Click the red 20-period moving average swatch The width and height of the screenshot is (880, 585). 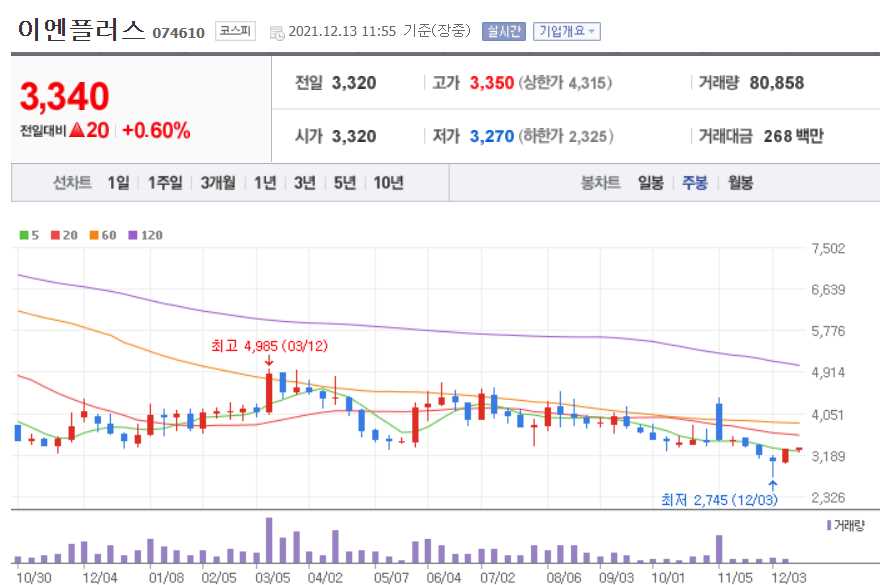click(x=55, y=235)
